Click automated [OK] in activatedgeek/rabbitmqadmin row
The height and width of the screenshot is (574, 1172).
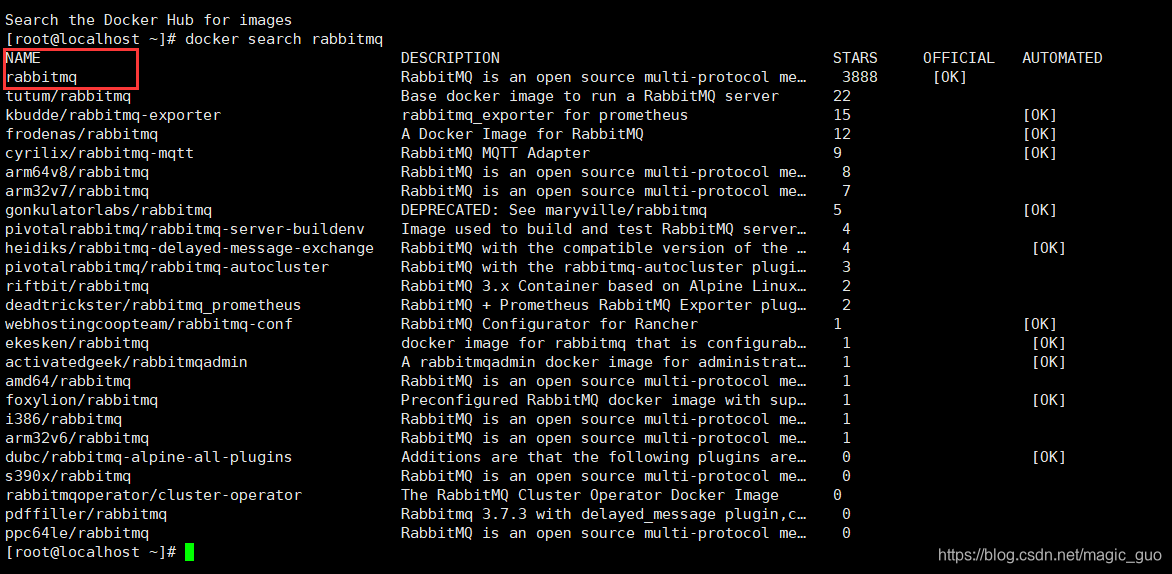(x=1048, y=362)
